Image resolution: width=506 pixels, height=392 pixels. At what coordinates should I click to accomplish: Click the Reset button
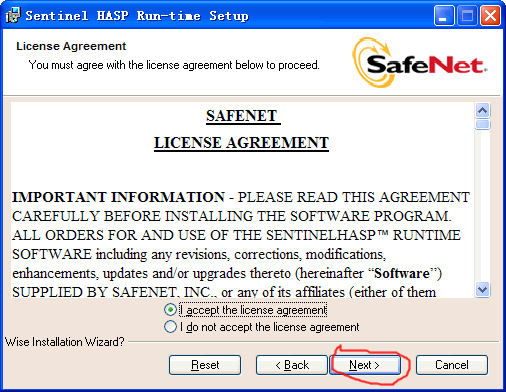(x=205, y=365)
